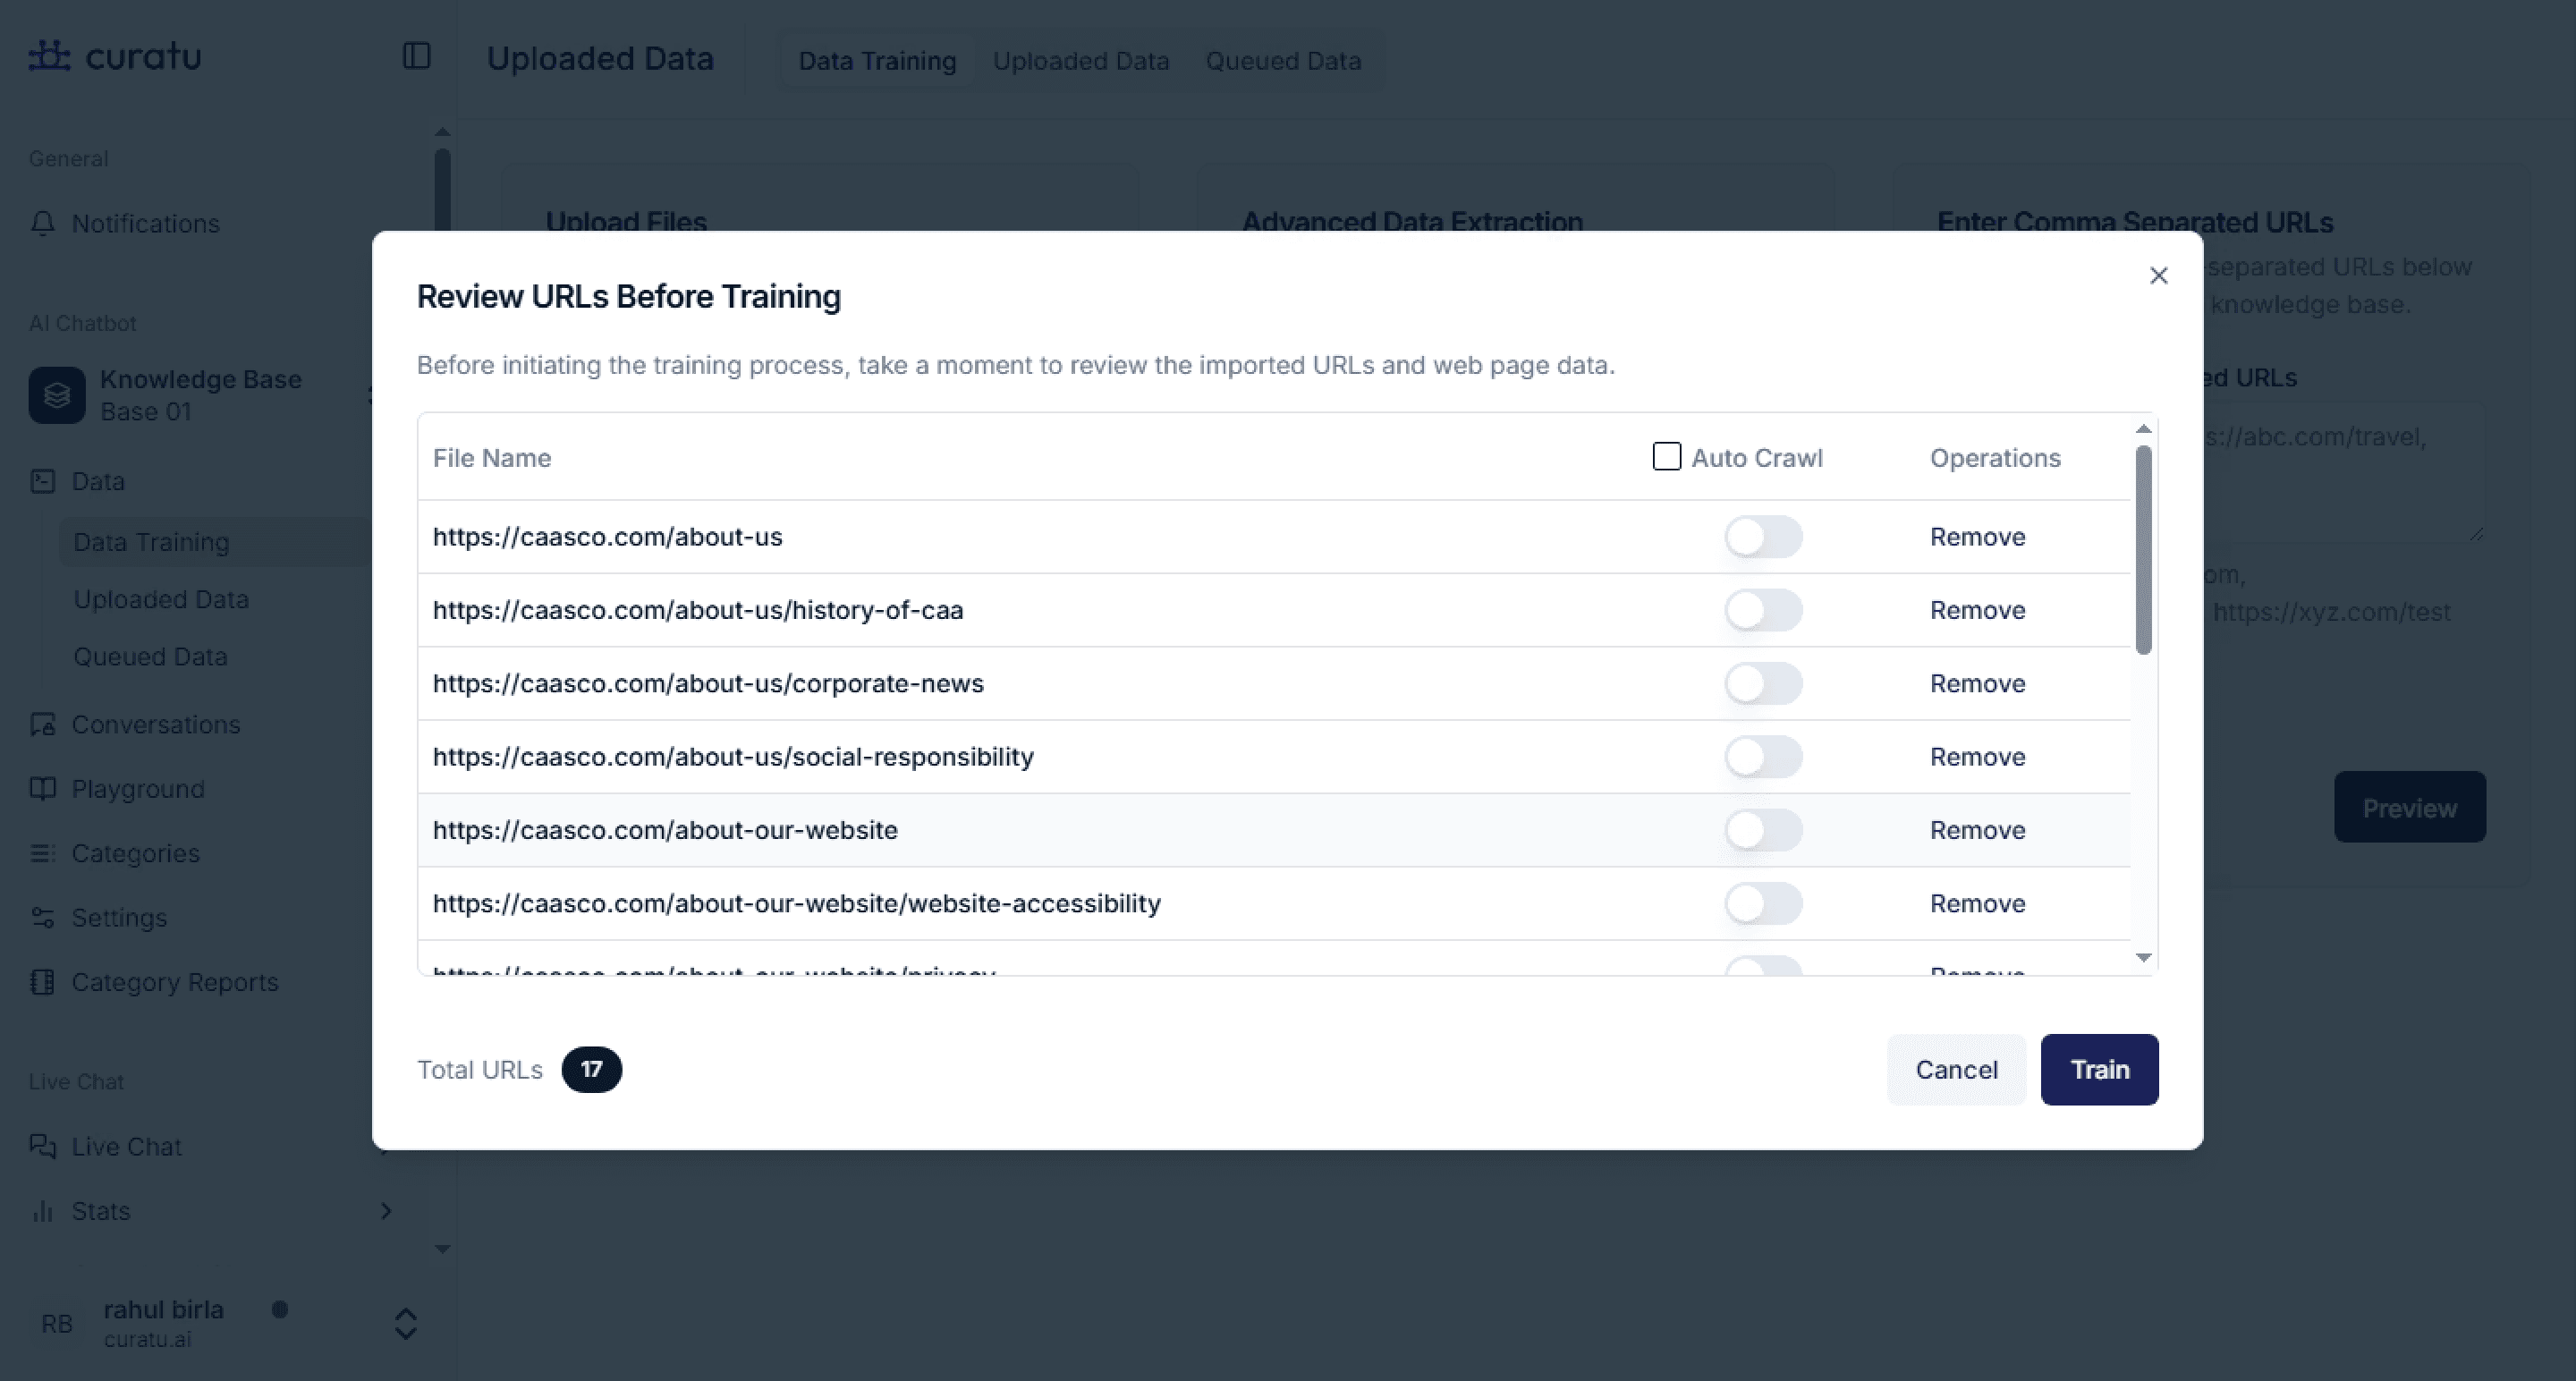The width and height of the screenshot is (2576, 1381).
Task: Click the Total URLs 17 badge
Action: (591, 1069)
